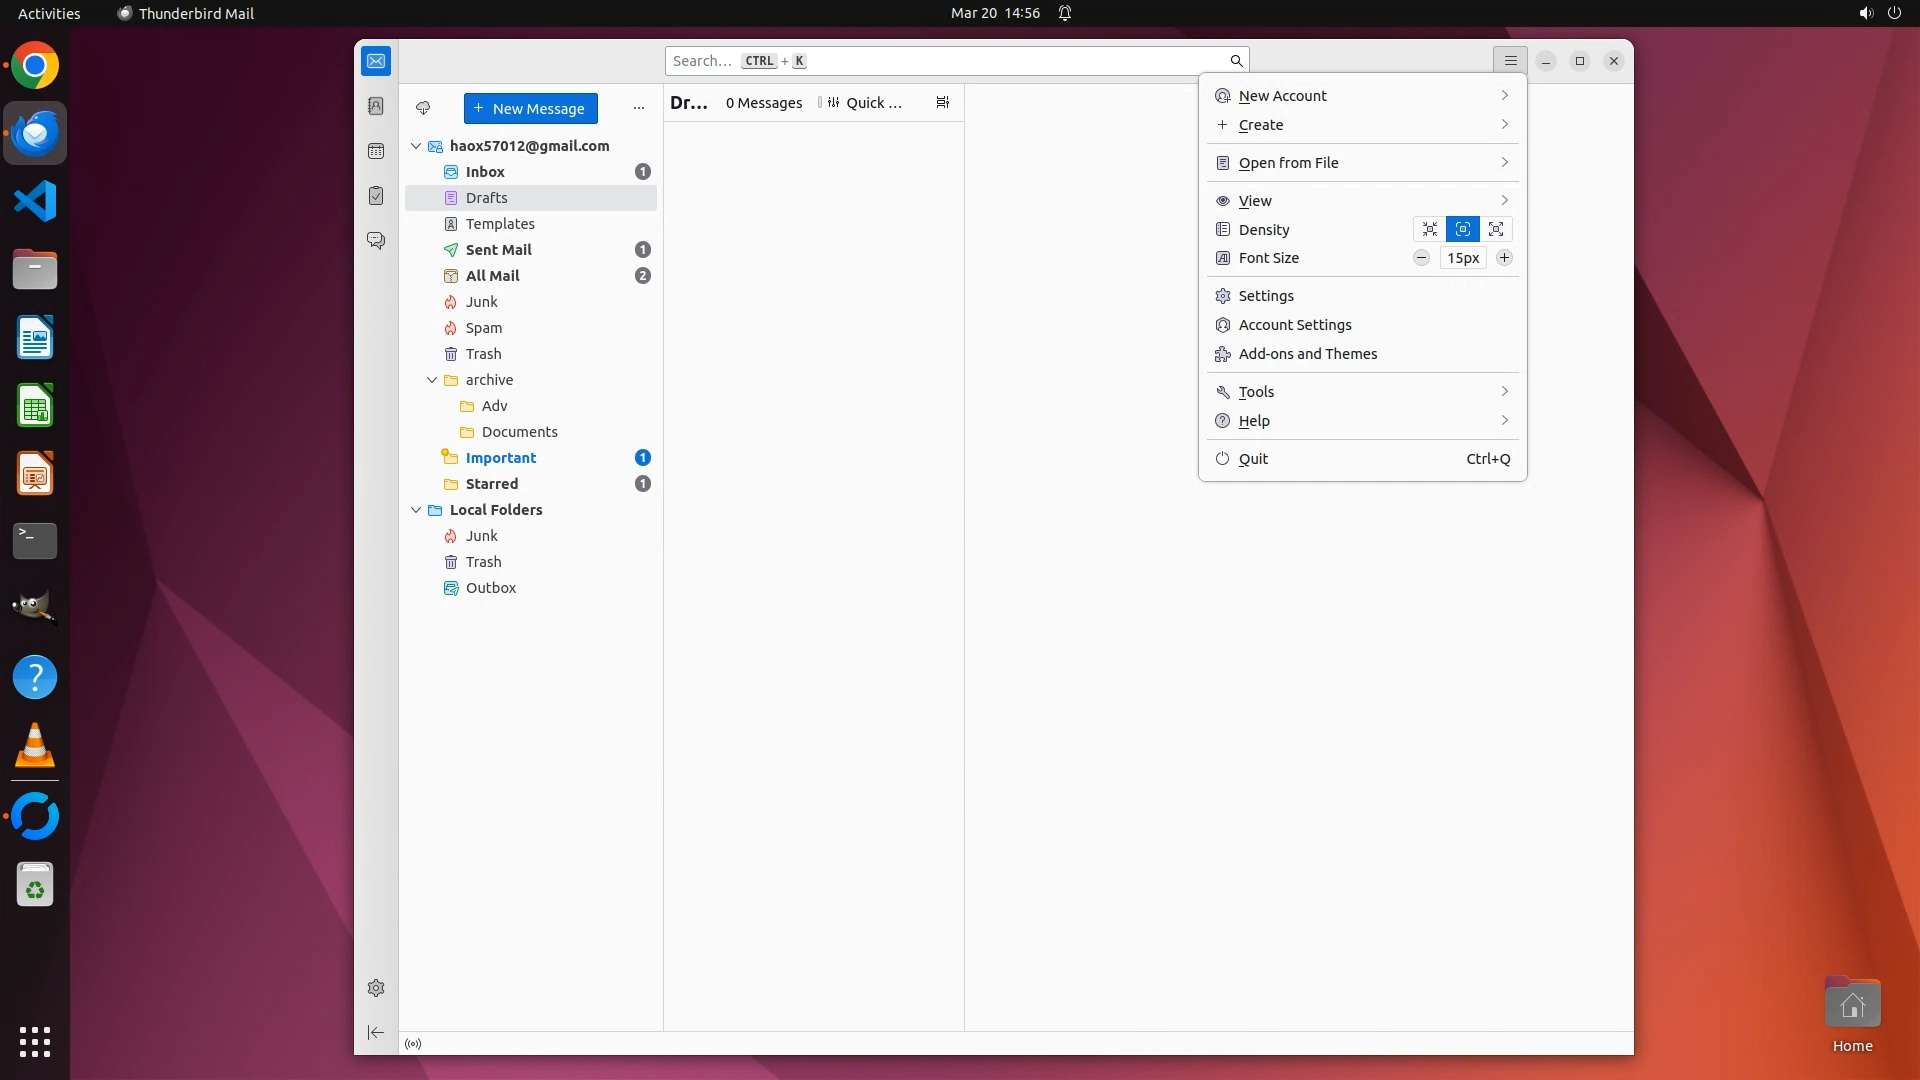Select Account Settings menu entry
Image resolution: width=1920 pixels, height=1080 pixels.
point(1294,325)
